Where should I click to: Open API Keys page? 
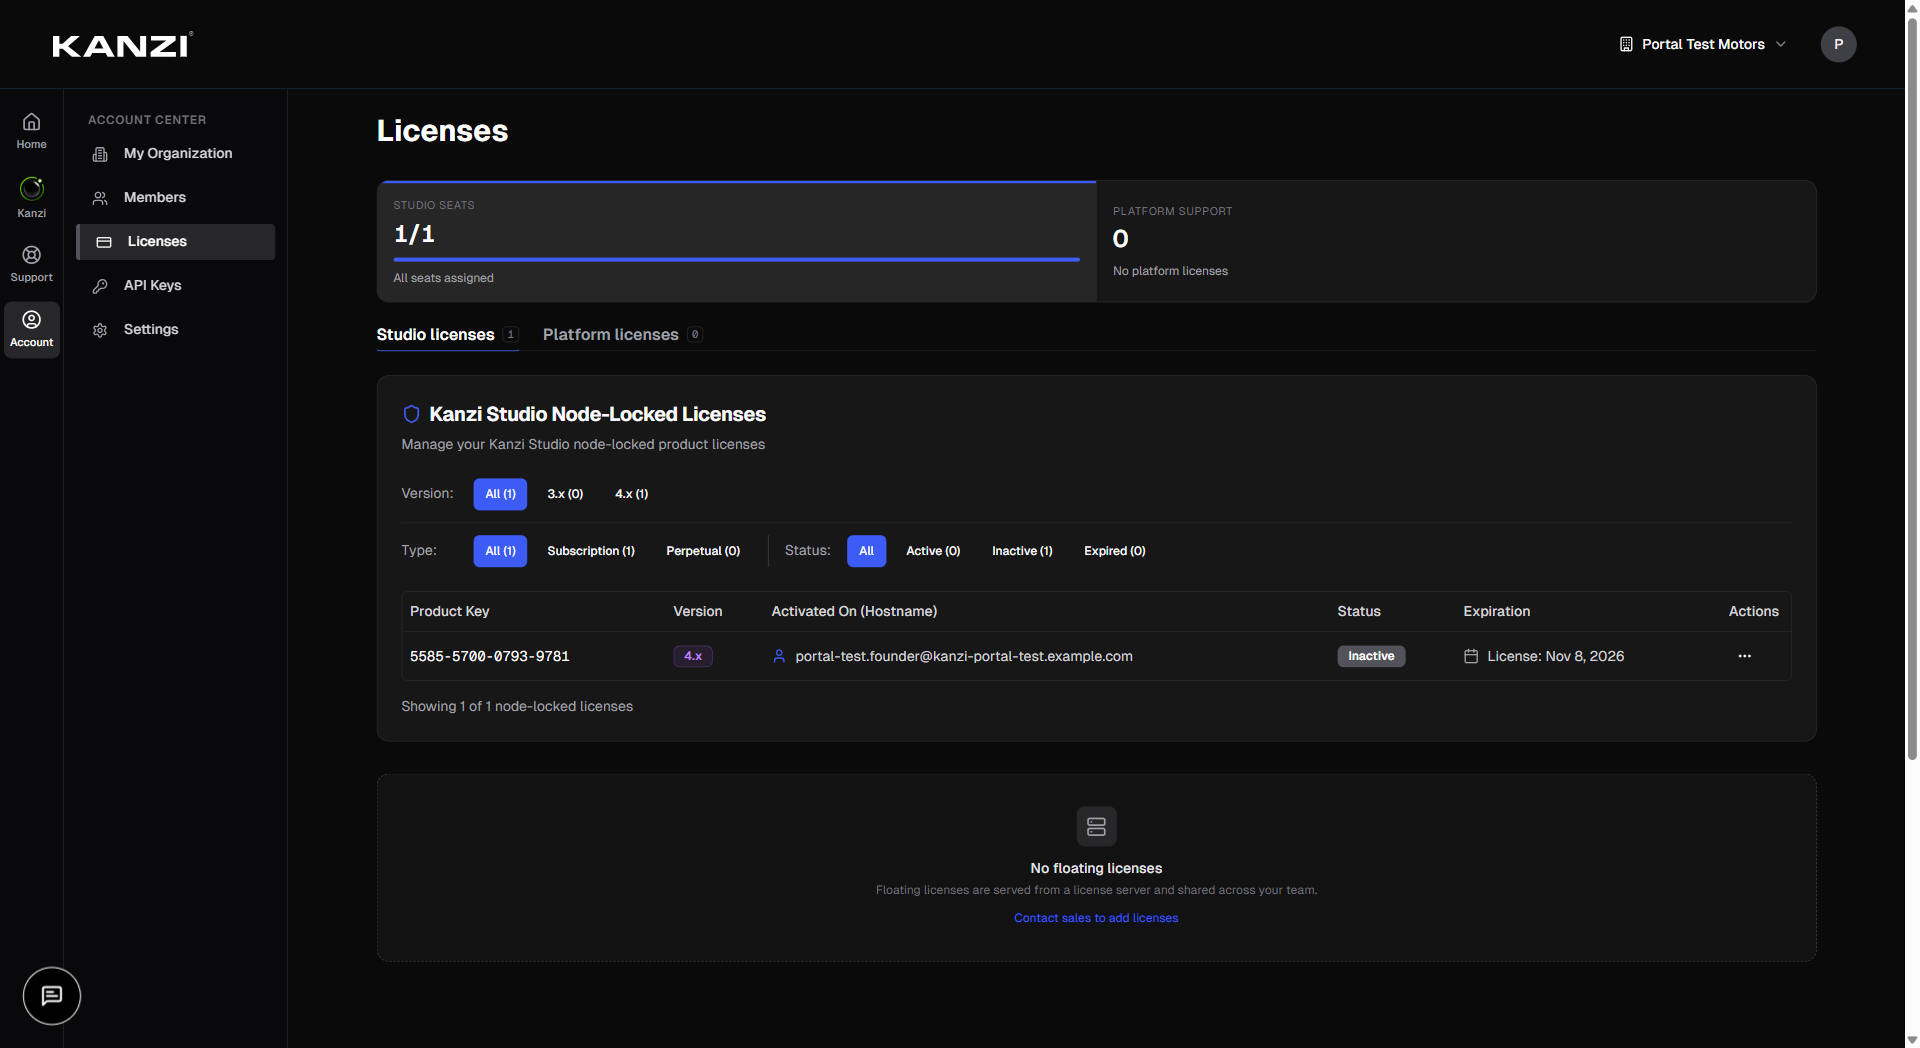tap(176, 286)
